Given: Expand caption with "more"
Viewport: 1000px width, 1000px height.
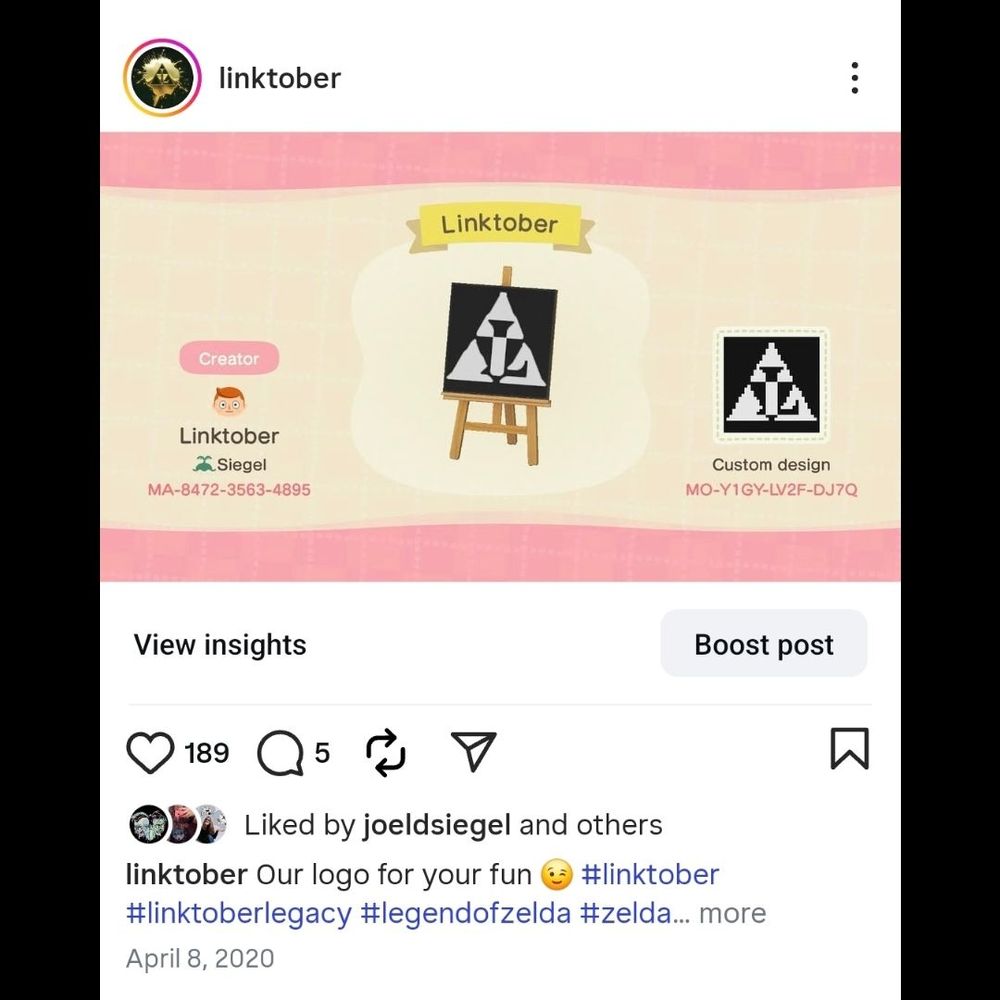Looking at the screenshot, I should click(x=732, y=913).
